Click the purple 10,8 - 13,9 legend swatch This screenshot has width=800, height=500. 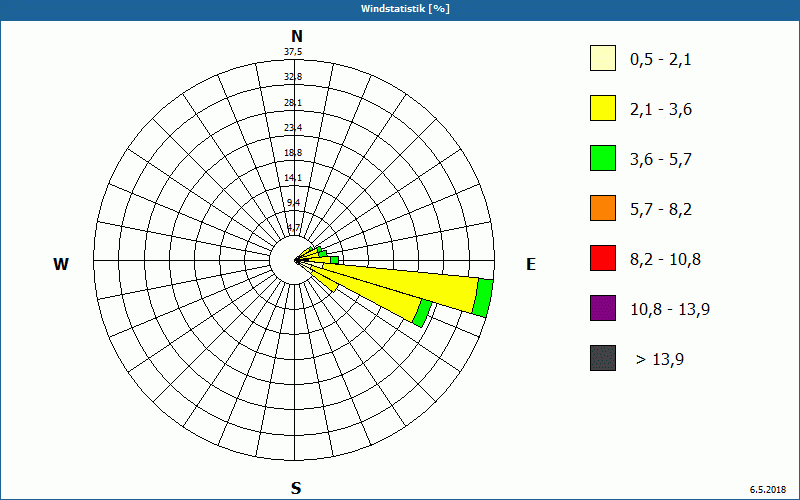603,308
